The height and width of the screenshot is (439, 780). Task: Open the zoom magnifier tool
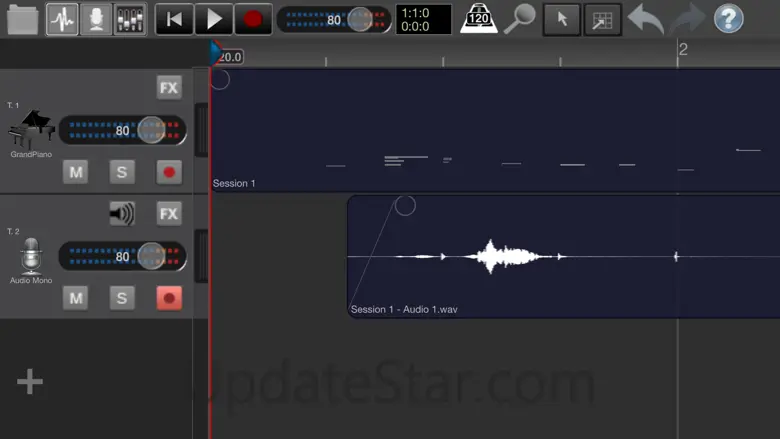pos(519,19)
